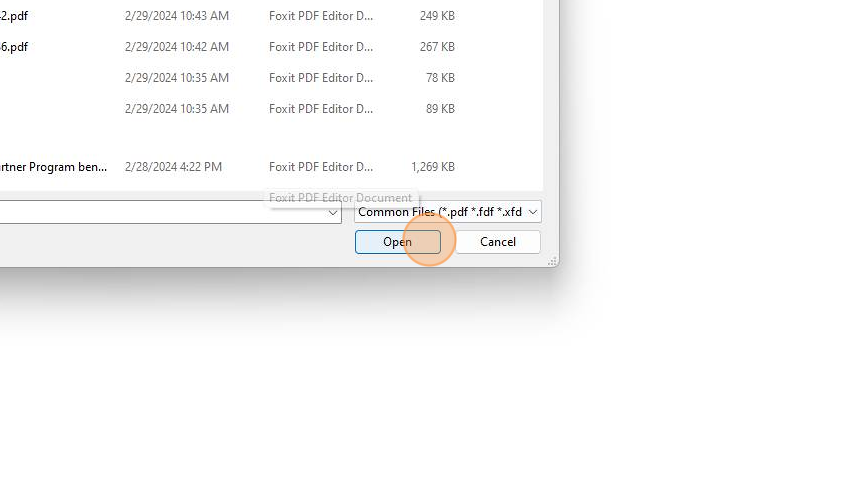Pick the file sized 89 KB
Image resolution: width=860 pixels, height=481 pixels.
pyautogui.click(x=440, y=109)
